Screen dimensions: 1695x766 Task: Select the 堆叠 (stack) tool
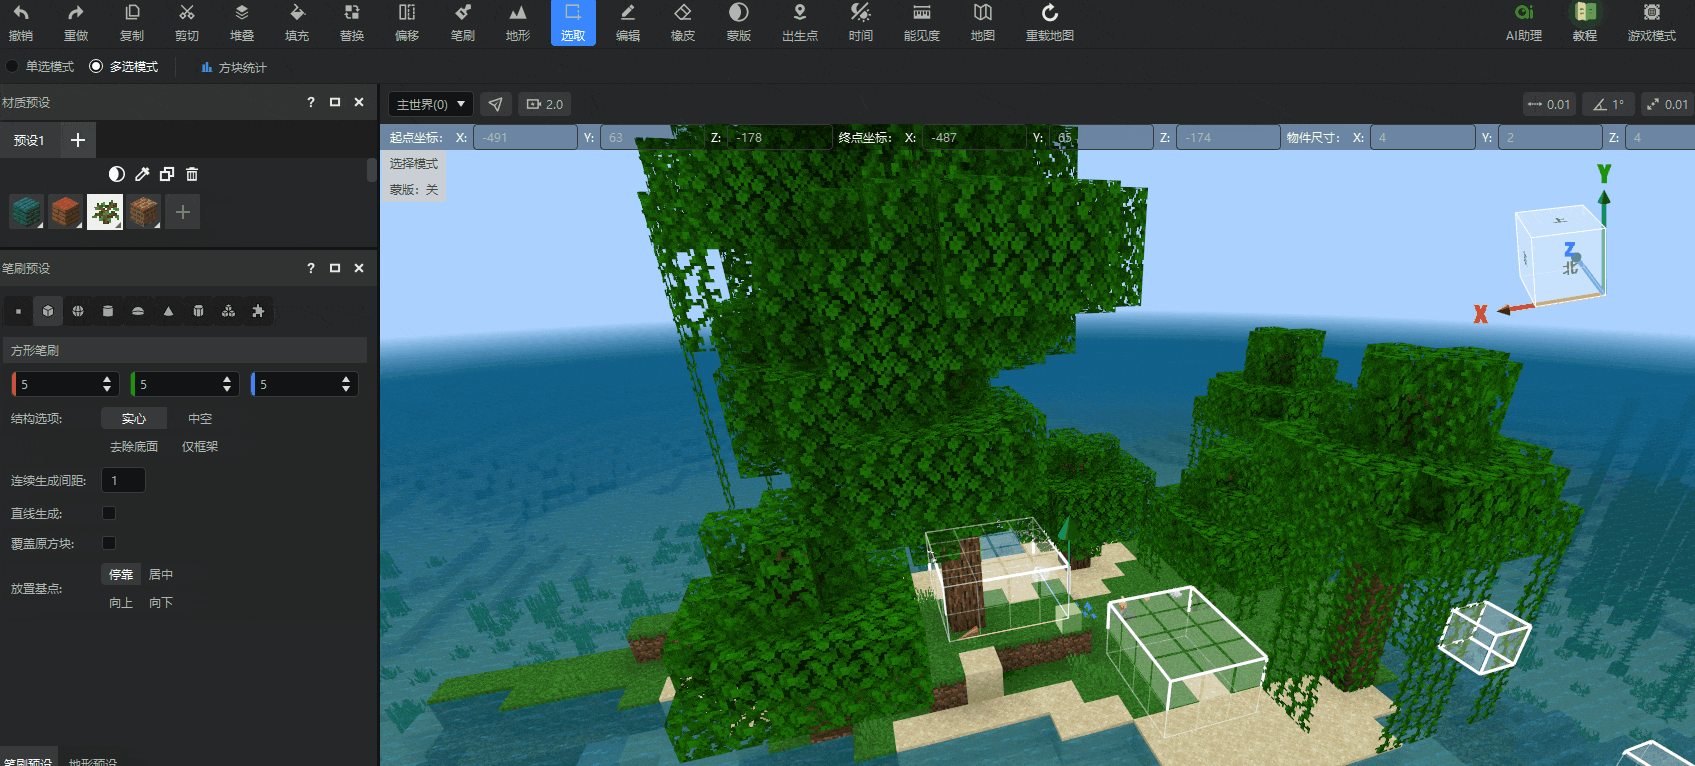coord(242,22)
